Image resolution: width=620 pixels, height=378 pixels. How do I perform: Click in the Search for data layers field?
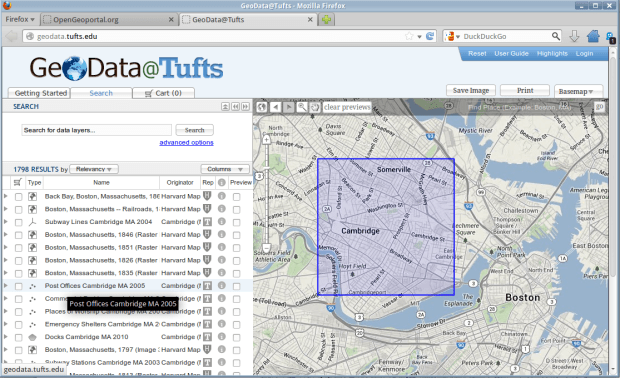[96, 130]
